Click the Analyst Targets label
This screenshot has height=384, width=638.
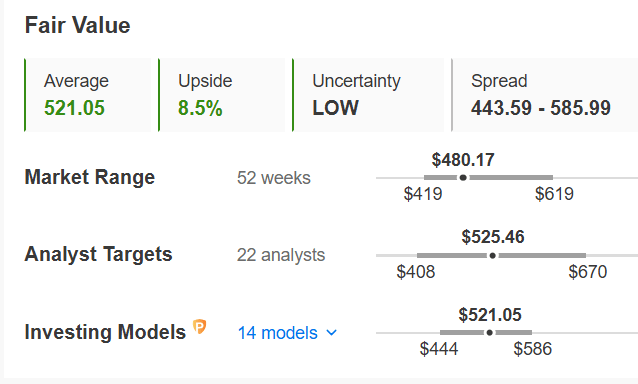point(98,255)
